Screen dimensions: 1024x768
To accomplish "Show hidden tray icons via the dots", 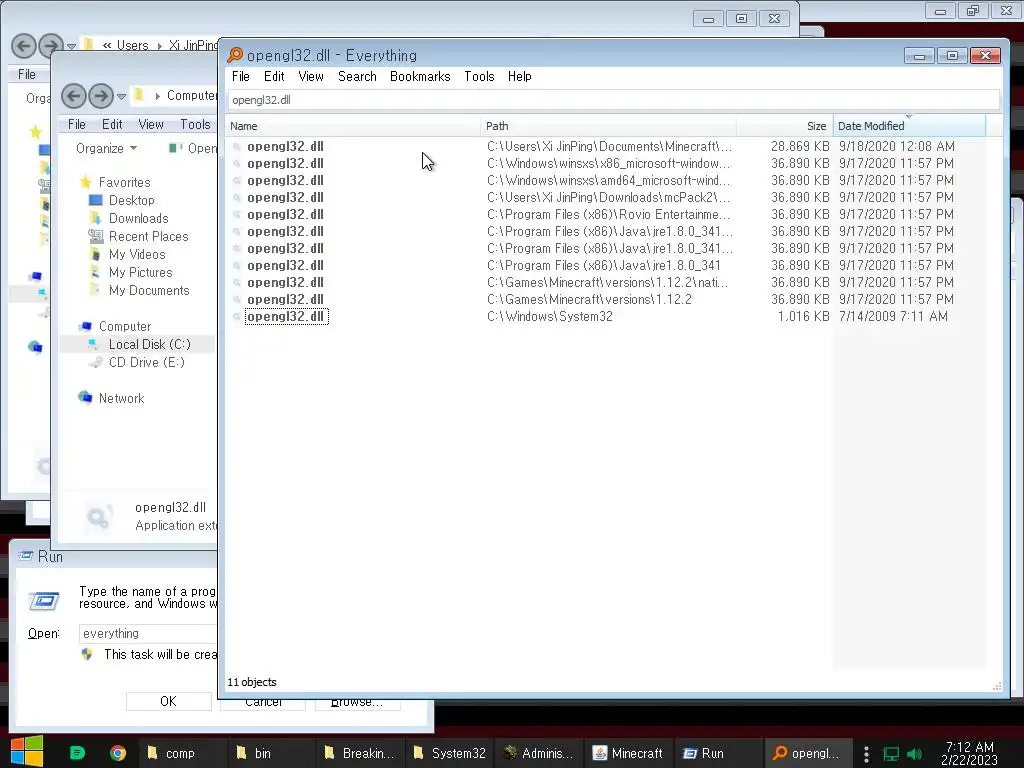I will [x=866, y=754].
